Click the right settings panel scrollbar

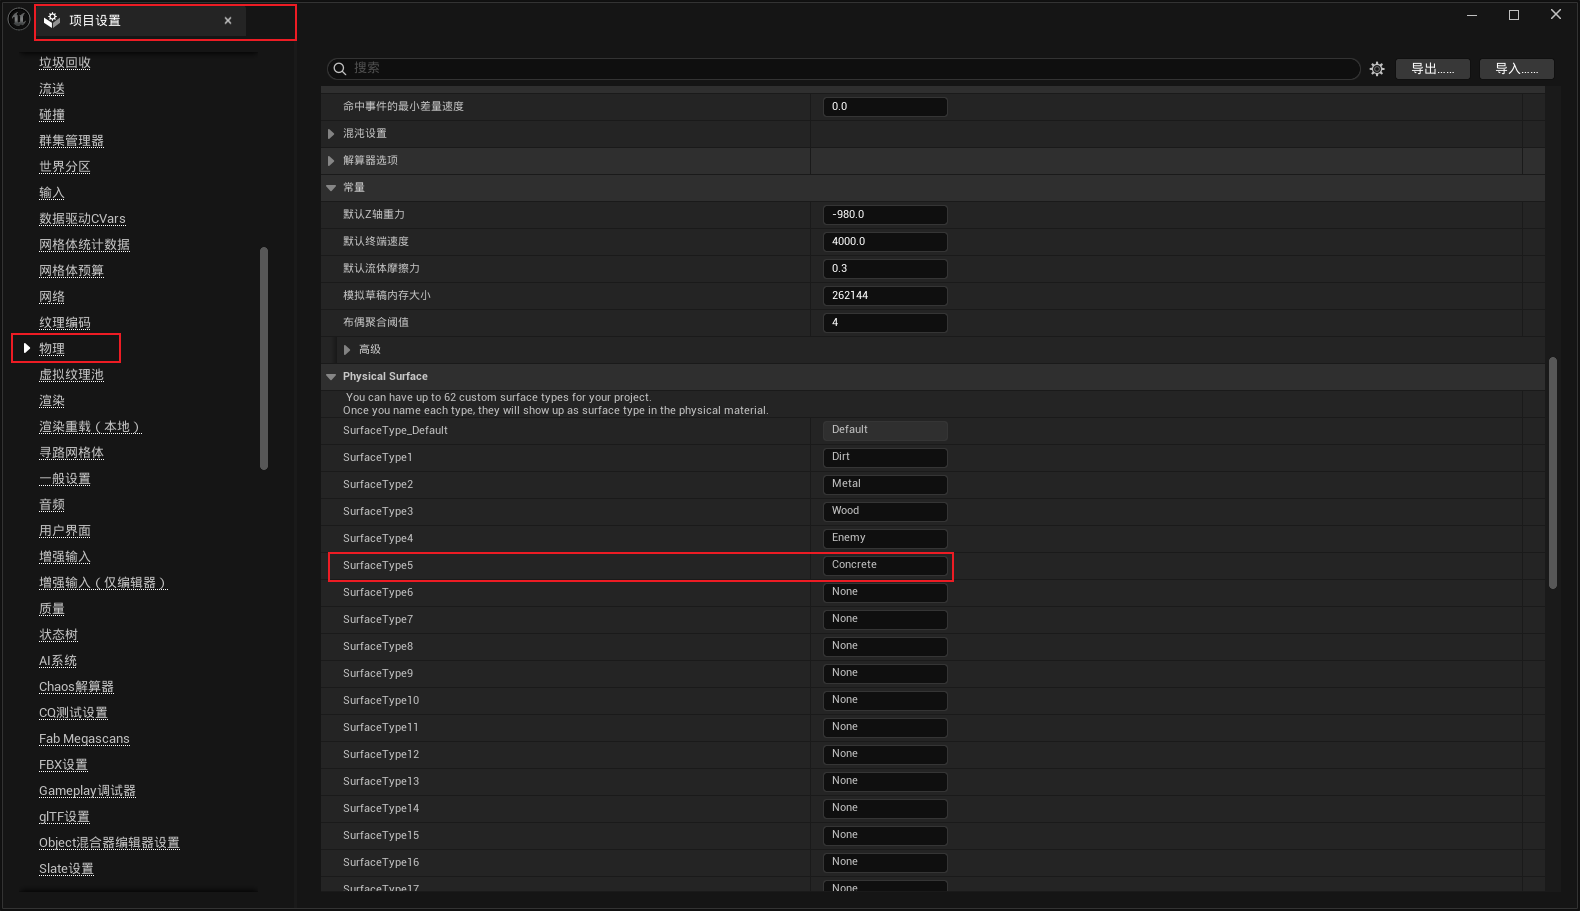(x=1553, y=473)
